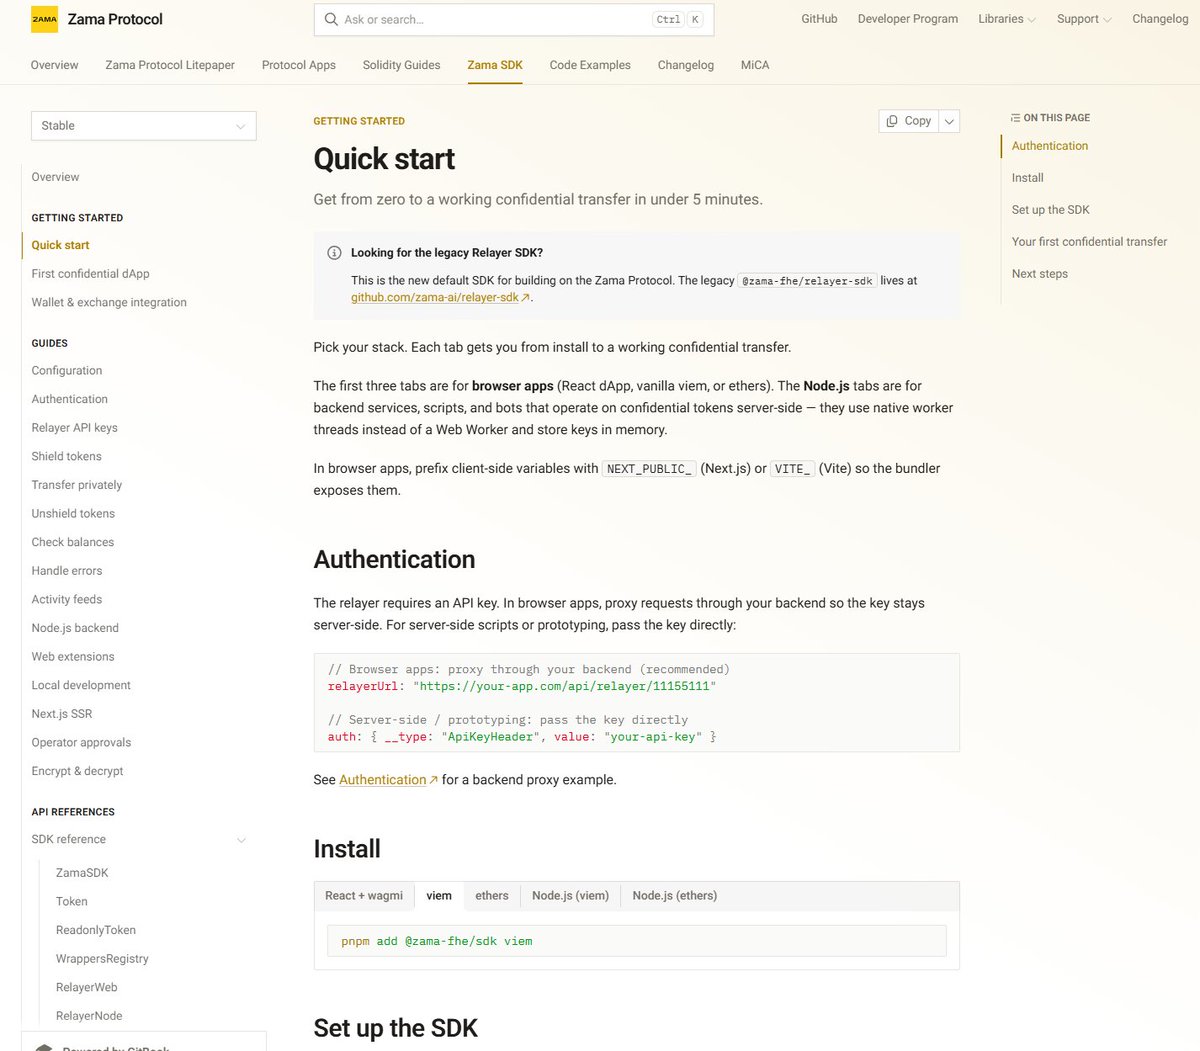
Task: Open WrappersRegistry reference page
Action: click(x=102, y=959)
